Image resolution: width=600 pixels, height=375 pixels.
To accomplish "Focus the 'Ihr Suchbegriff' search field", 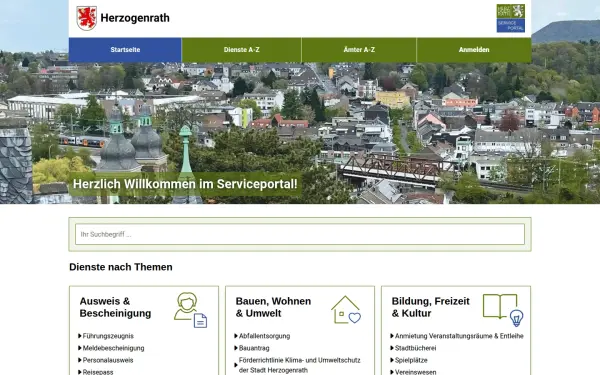I will [300, 234].
